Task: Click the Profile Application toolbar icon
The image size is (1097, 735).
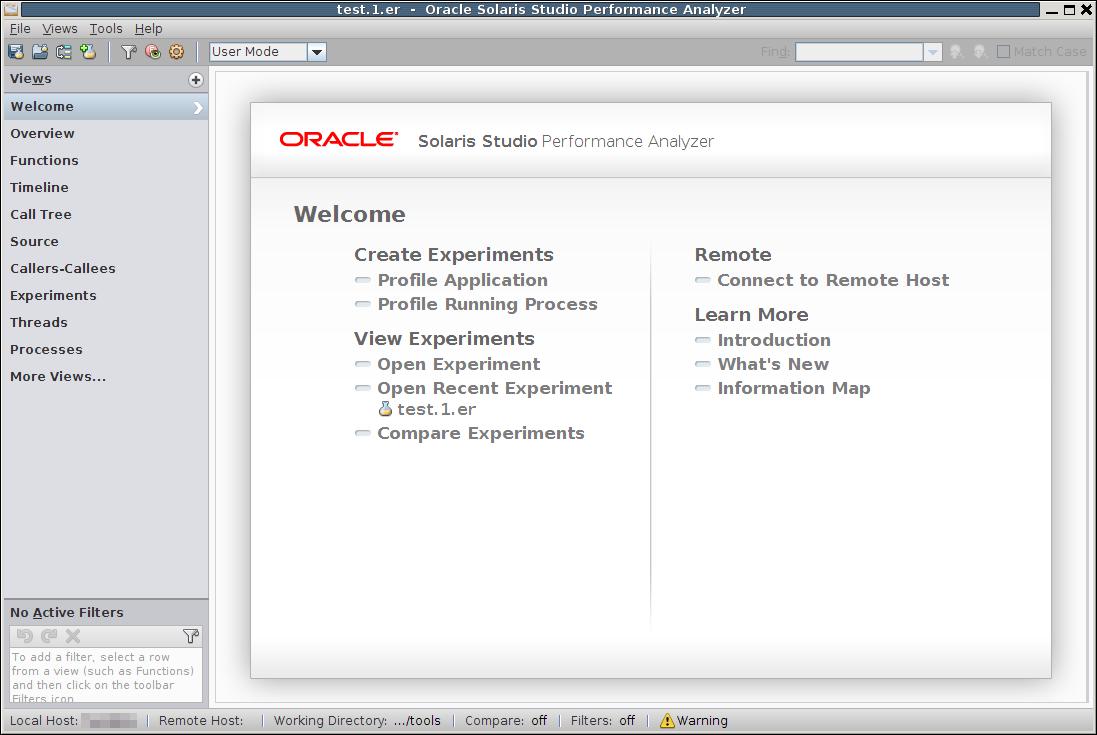Action: [16, 52]
